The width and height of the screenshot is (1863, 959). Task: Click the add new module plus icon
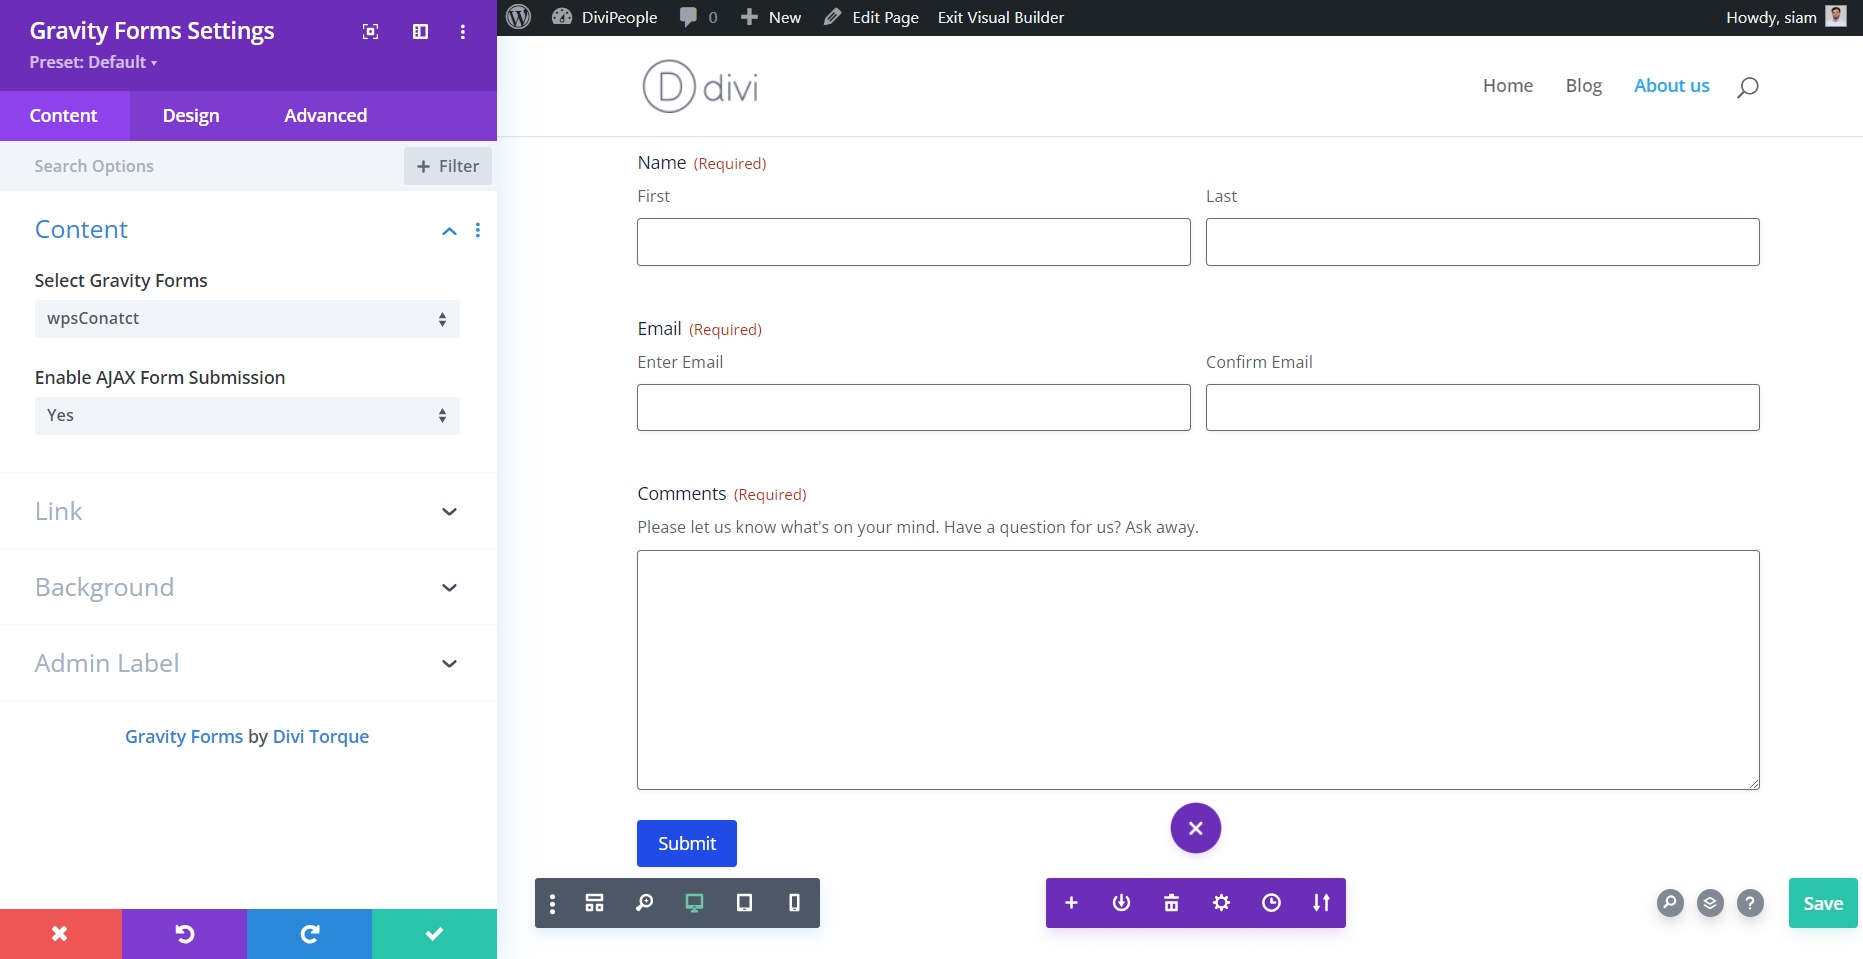[1071, 902]
